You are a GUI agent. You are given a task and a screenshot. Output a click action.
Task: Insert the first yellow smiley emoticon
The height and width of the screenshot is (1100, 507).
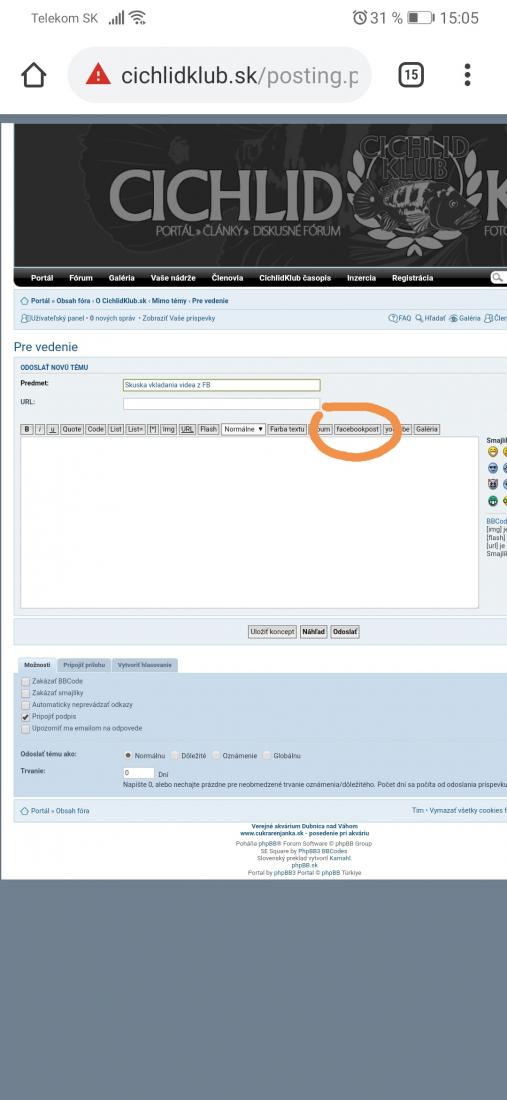(x=492, y=451)
